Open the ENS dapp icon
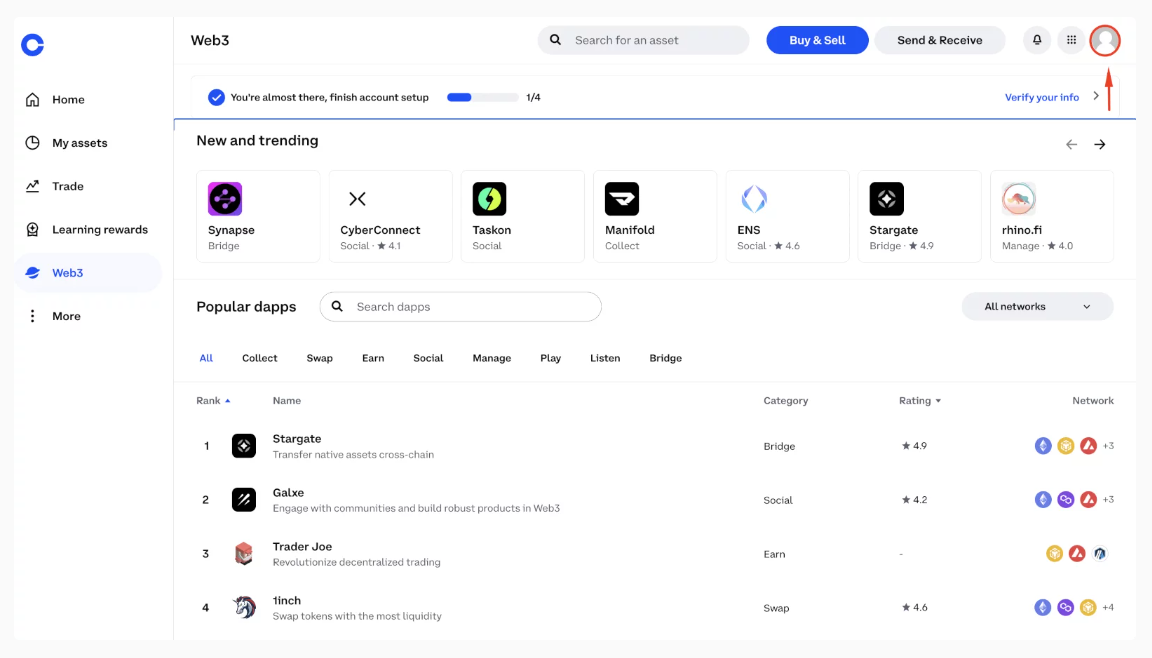 pos(754,198)
